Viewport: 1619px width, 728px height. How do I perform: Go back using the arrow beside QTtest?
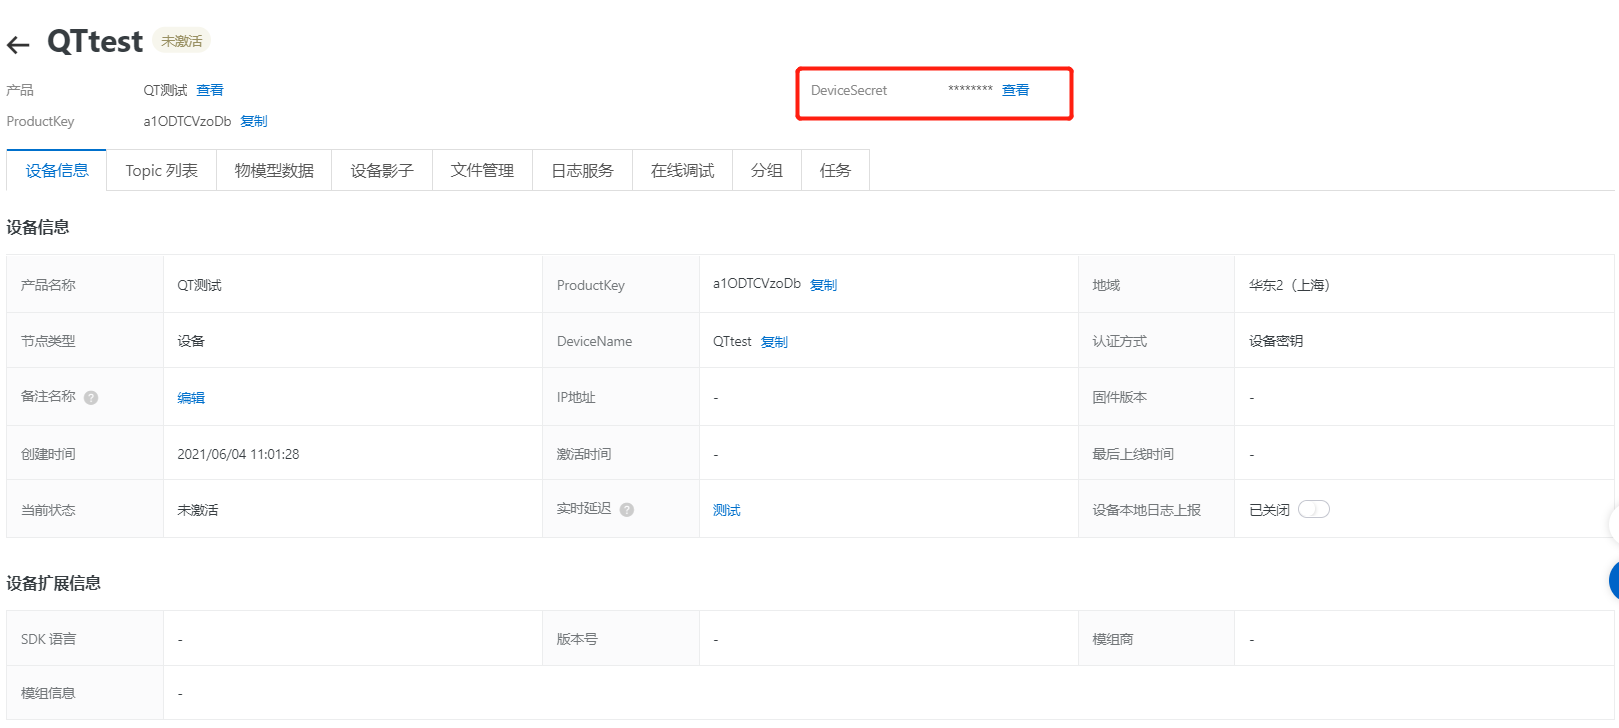(x=18, y=44)
